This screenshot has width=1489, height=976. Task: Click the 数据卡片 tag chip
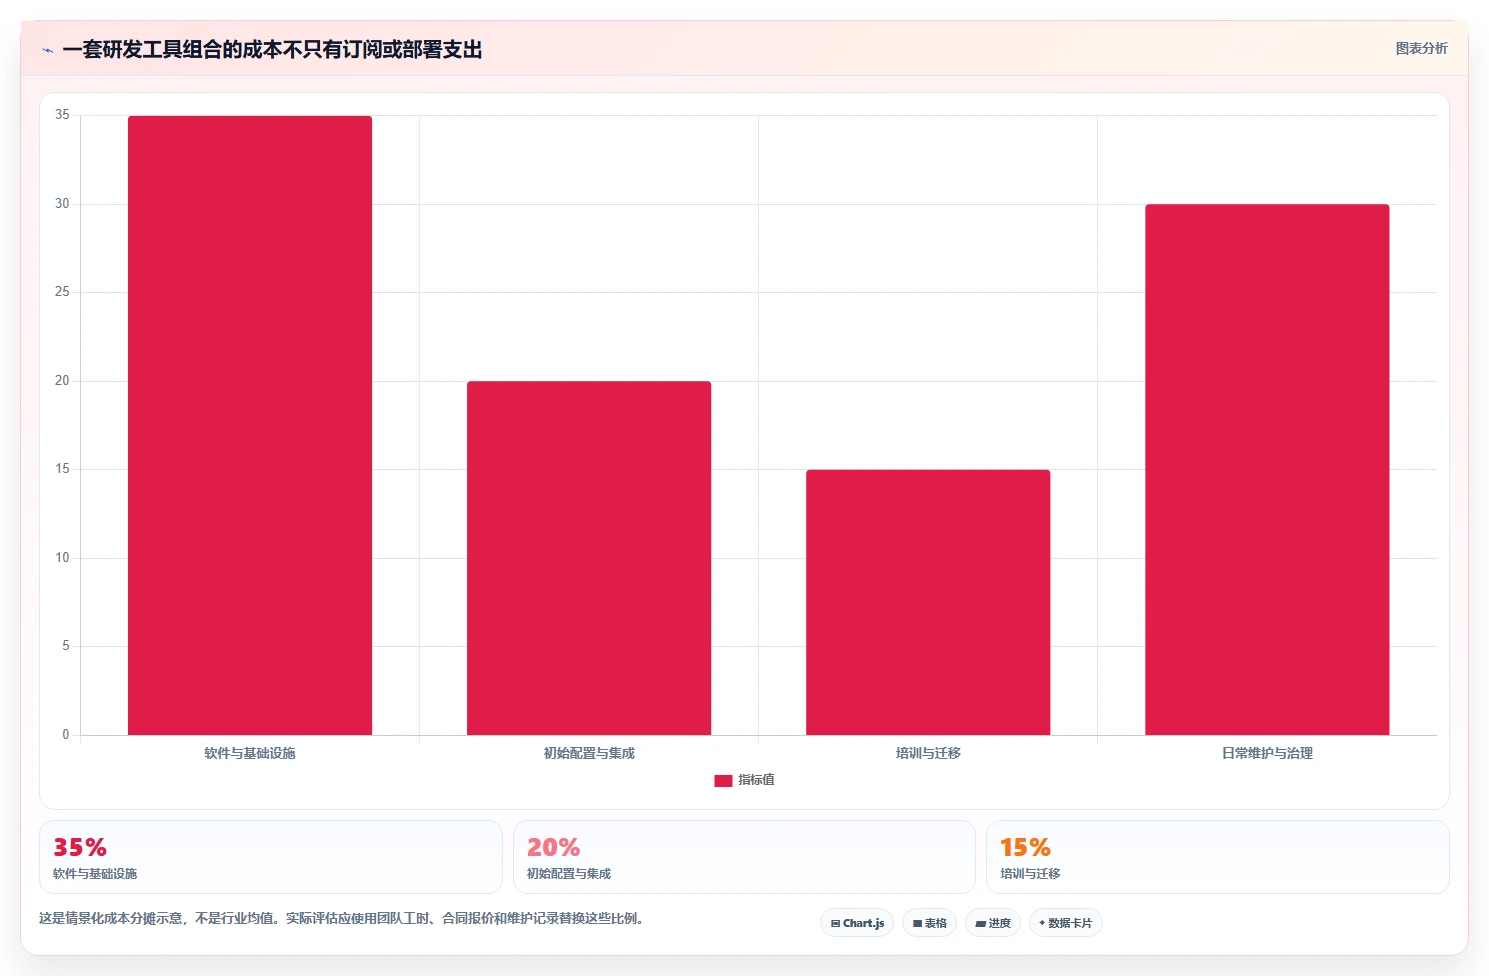click(1065, 923)
